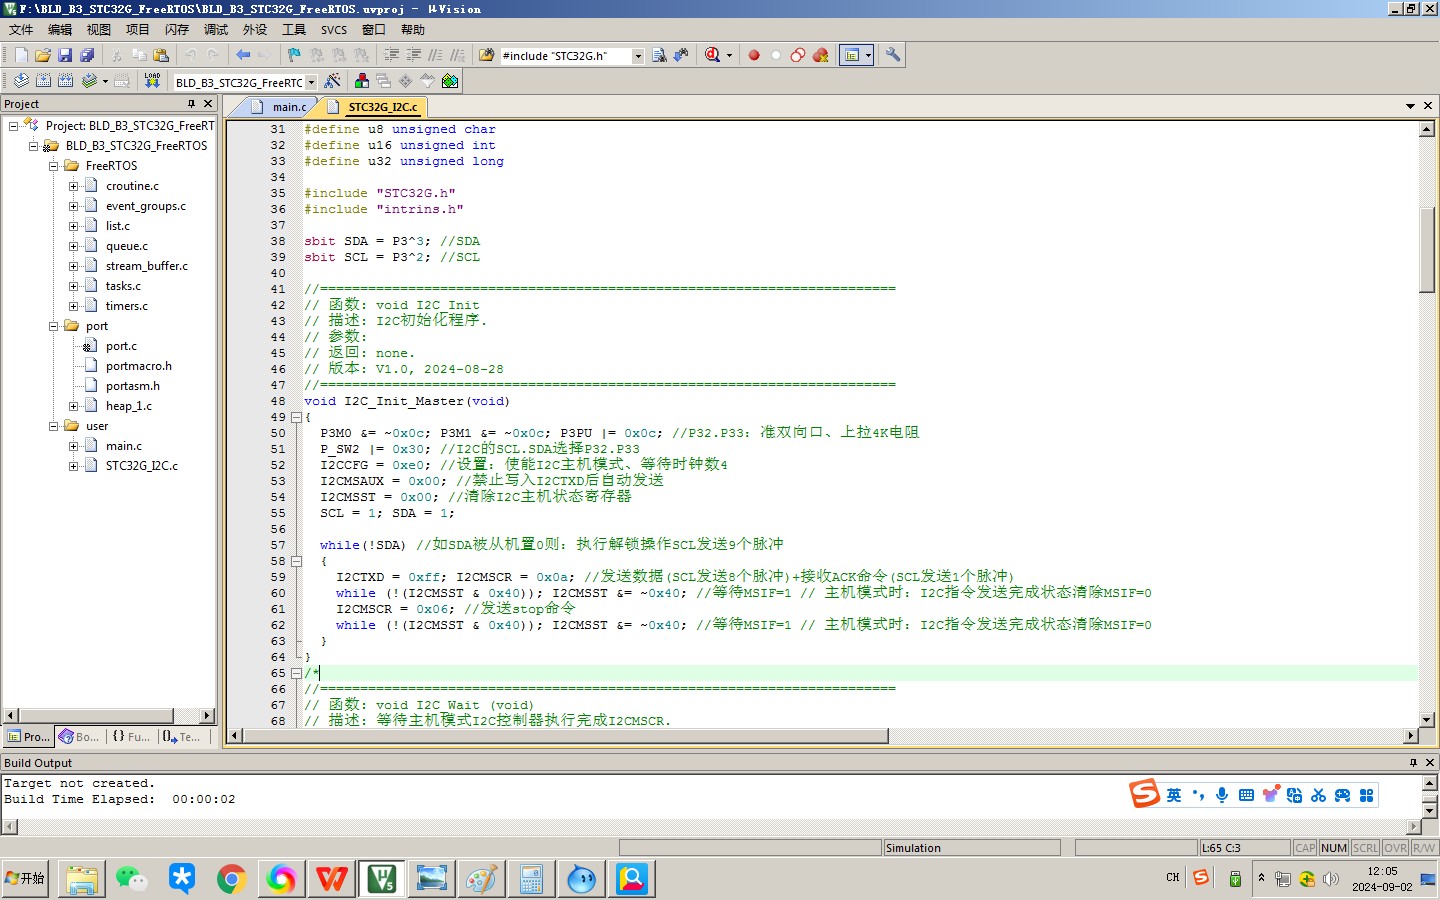The height and width of the screenshot is (900, 1440).
Task: Collapse the code fold at line 49
Action: tap(296, 417)
